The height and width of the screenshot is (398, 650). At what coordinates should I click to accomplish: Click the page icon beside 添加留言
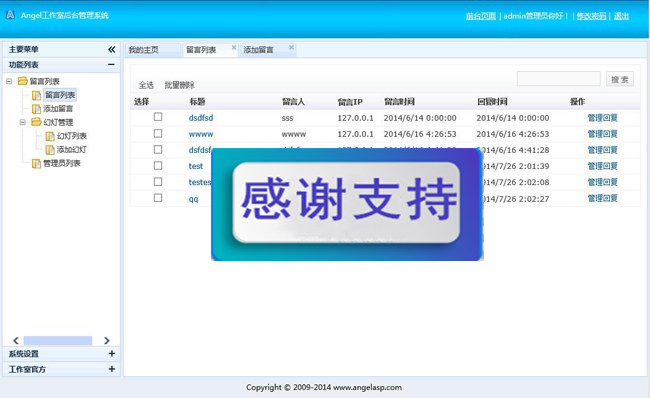[36, 109]
